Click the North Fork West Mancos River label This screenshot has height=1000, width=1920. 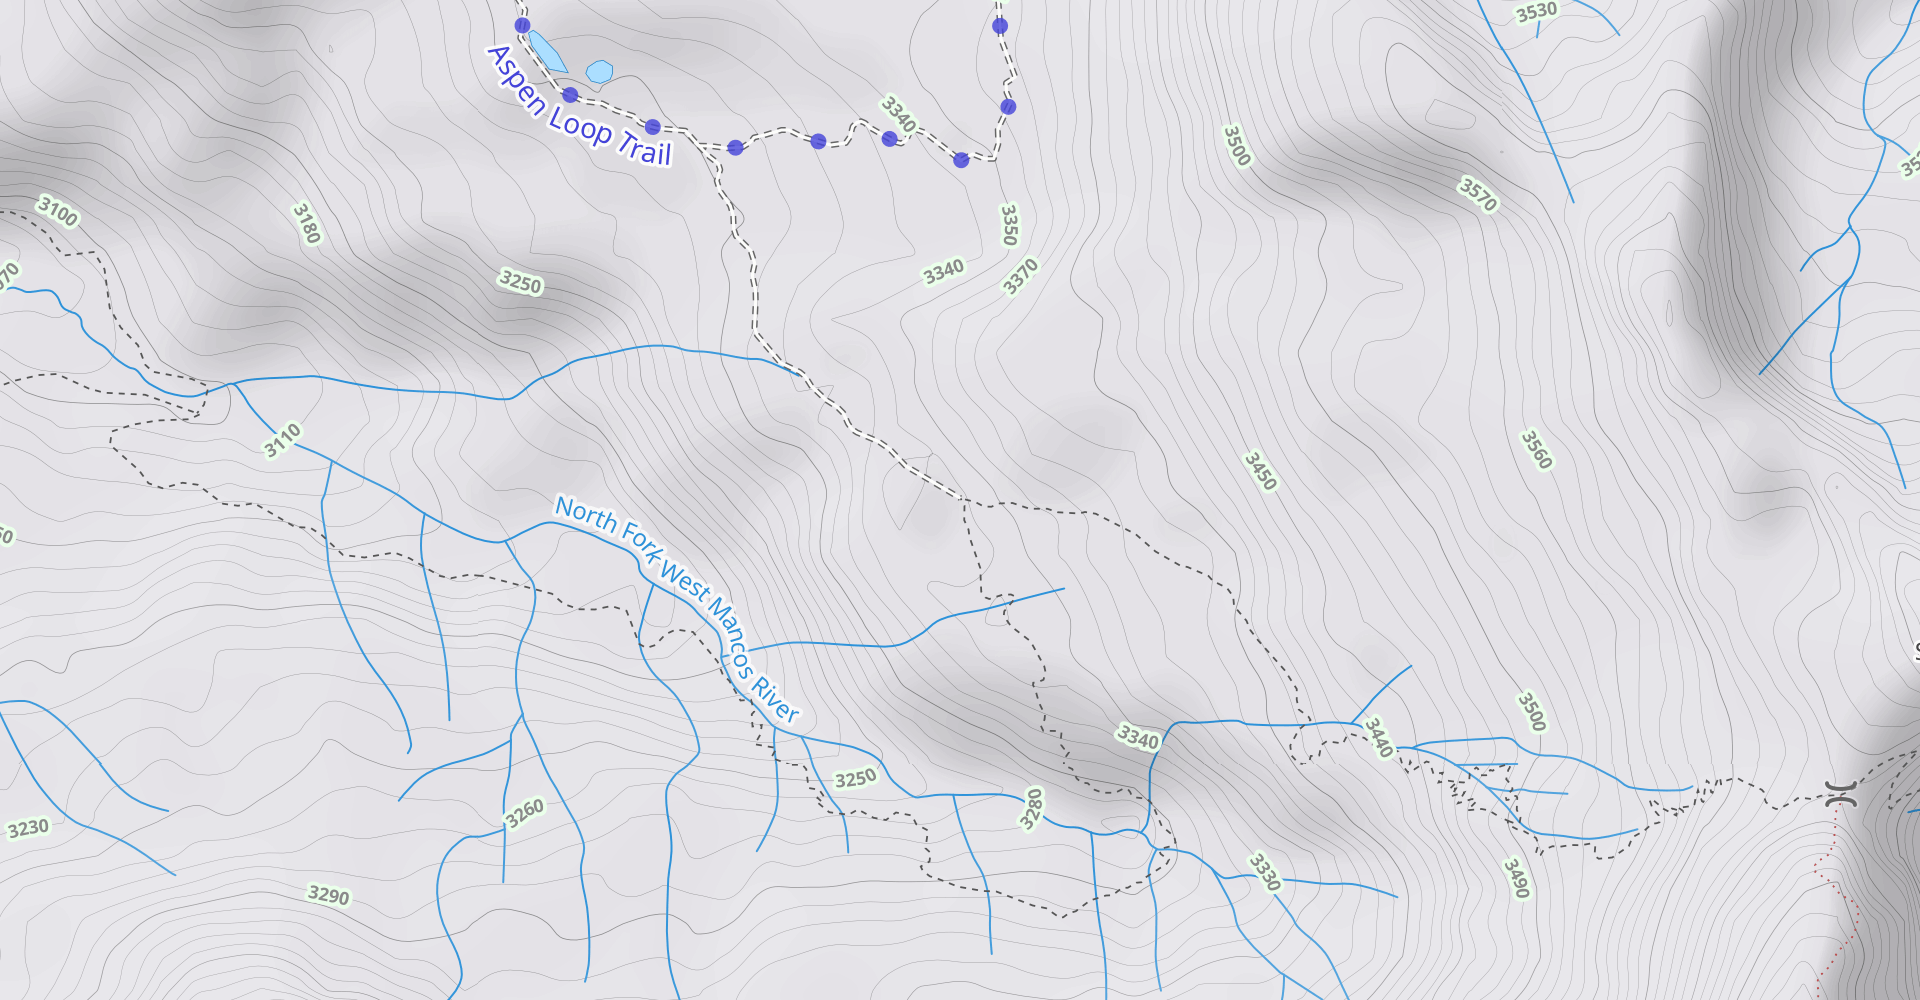[678, 608]
